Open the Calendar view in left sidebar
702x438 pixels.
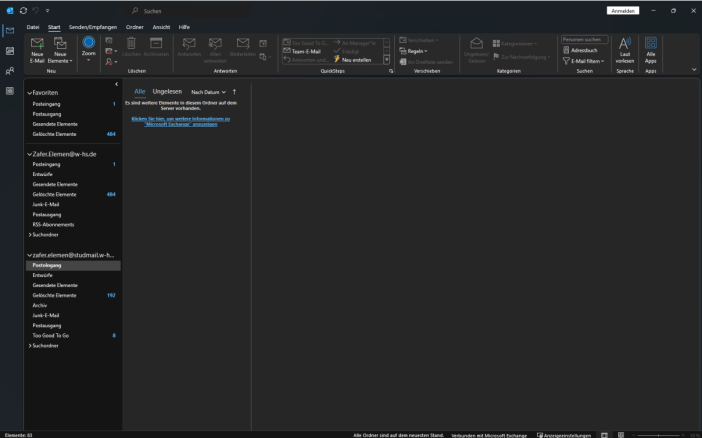(10, 50)
